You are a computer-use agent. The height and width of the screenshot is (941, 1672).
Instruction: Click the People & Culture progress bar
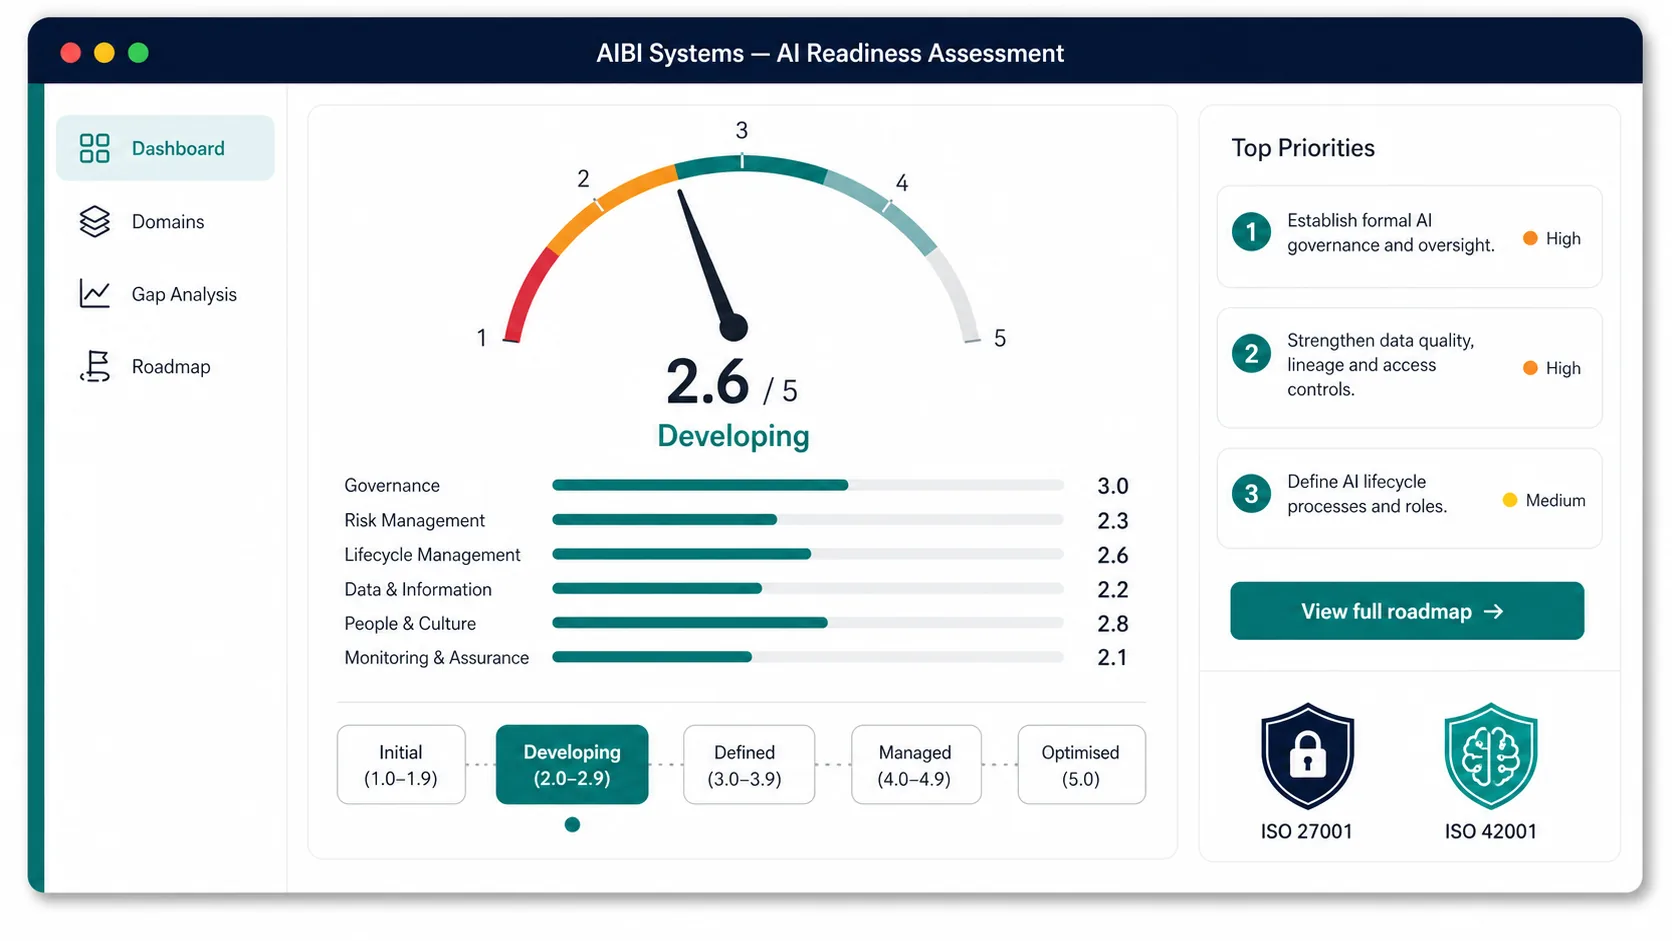(808, 623)
